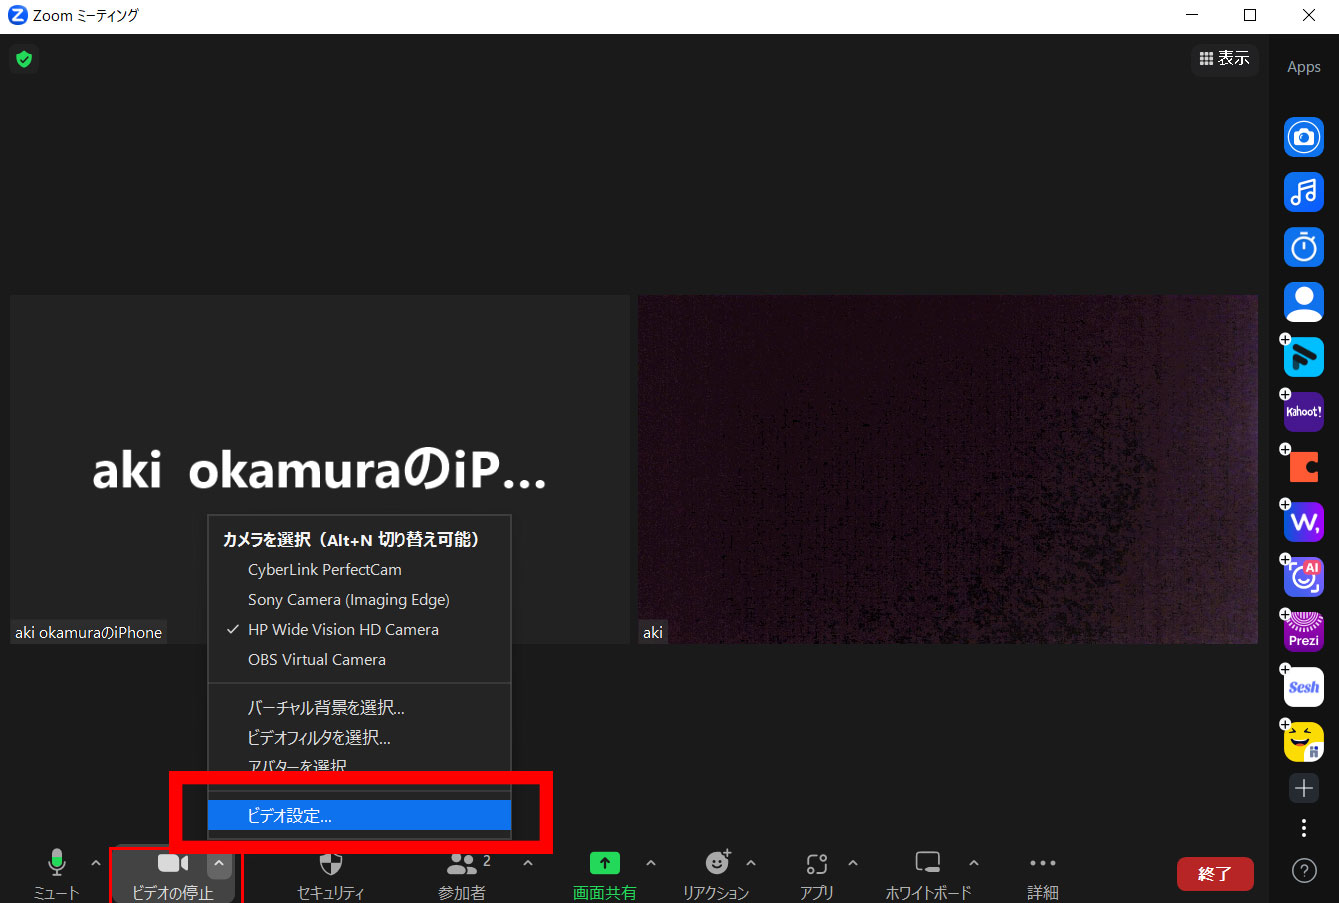Open the person silhouette app
Image resolution: width=1339 pixels, height=903 pixels.
pos(1303,302)
